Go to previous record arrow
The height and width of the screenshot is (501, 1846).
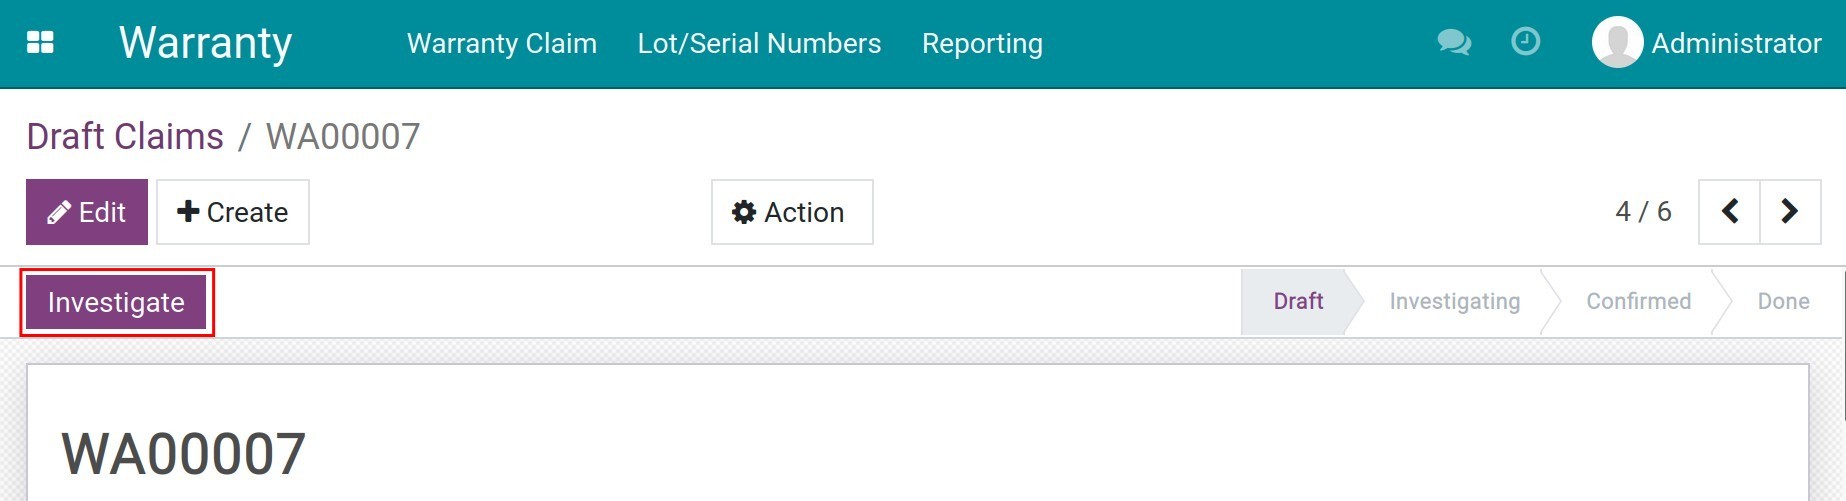click(x=1729, y=211)
